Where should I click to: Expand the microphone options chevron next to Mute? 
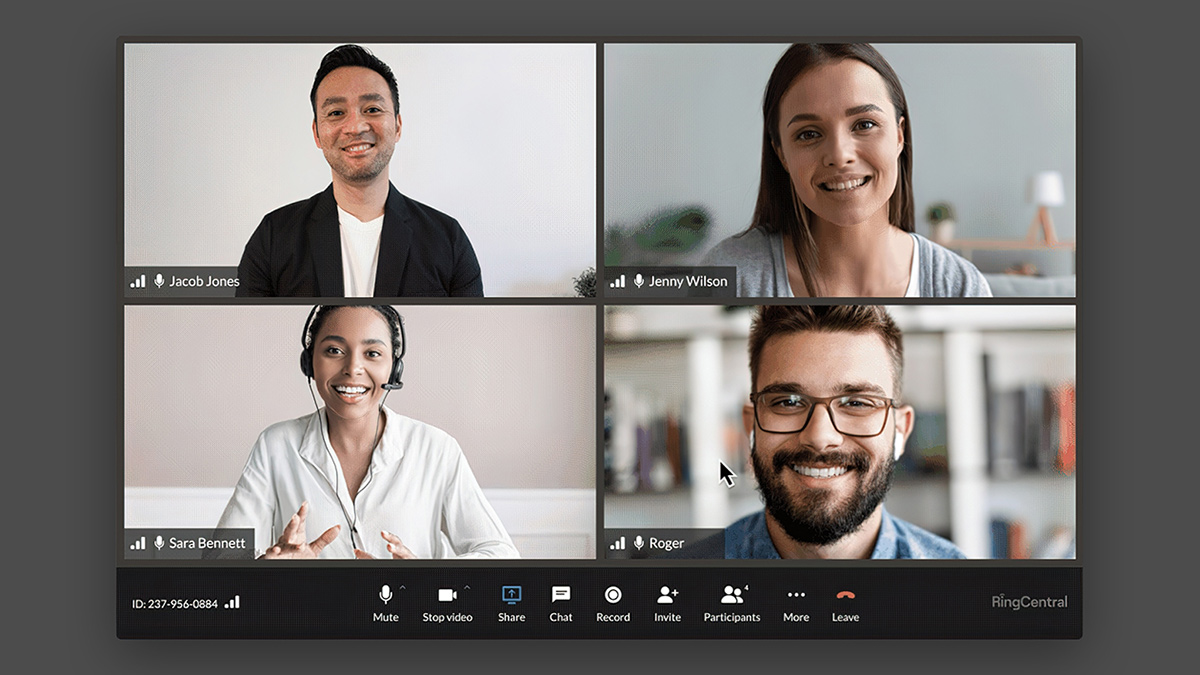pos(403,585)
